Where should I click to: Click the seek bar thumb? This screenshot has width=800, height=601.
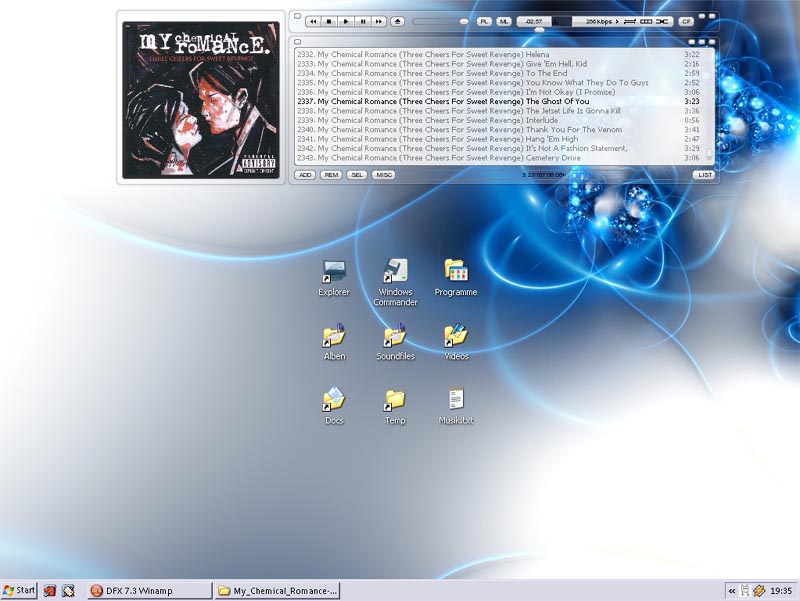coord(464,21)
